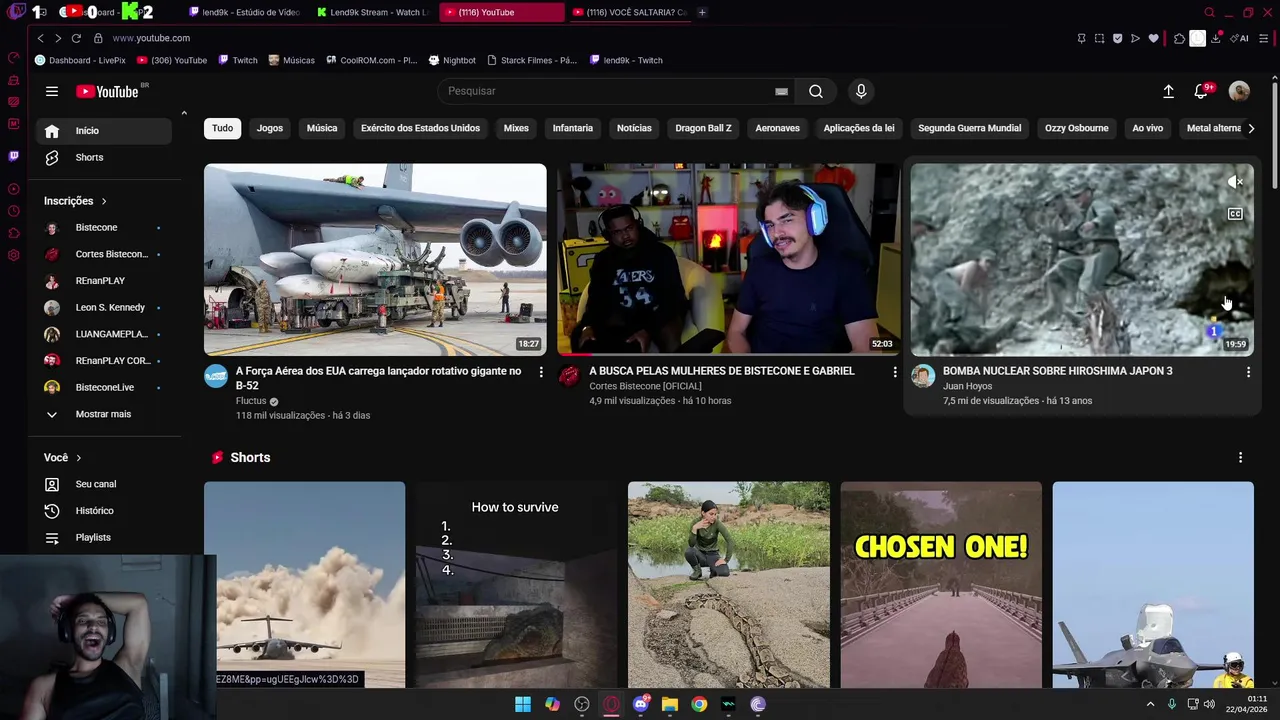Click the www.youtube.com address bar
This screenshot has width=1280, height=720.
click(151, 38)
